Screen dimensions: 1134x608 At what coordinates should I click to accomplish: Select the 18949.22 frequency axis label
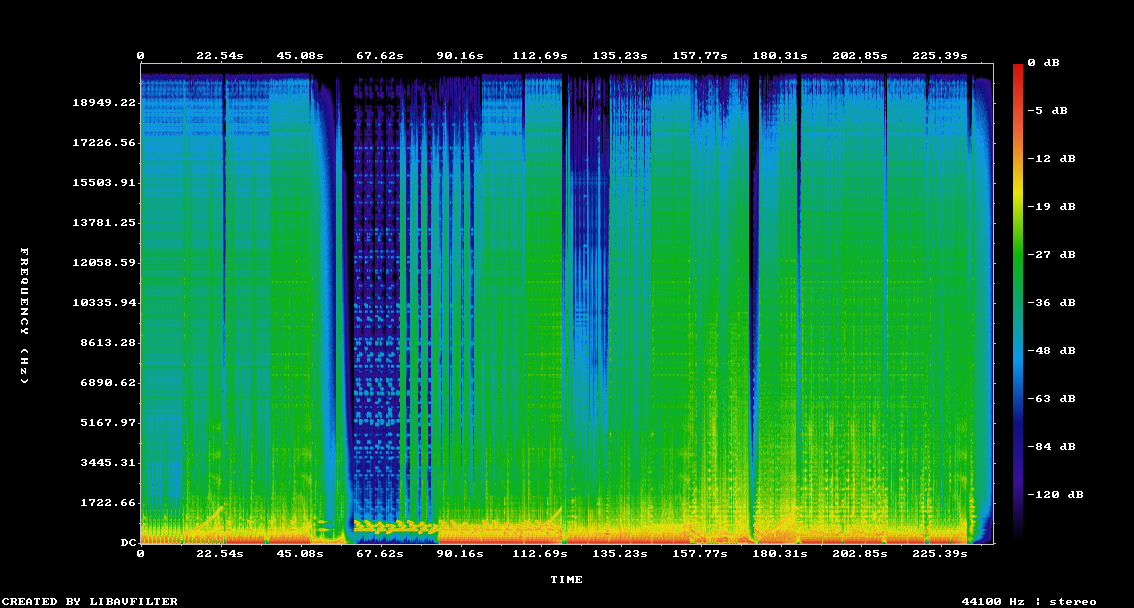[104, 103]
